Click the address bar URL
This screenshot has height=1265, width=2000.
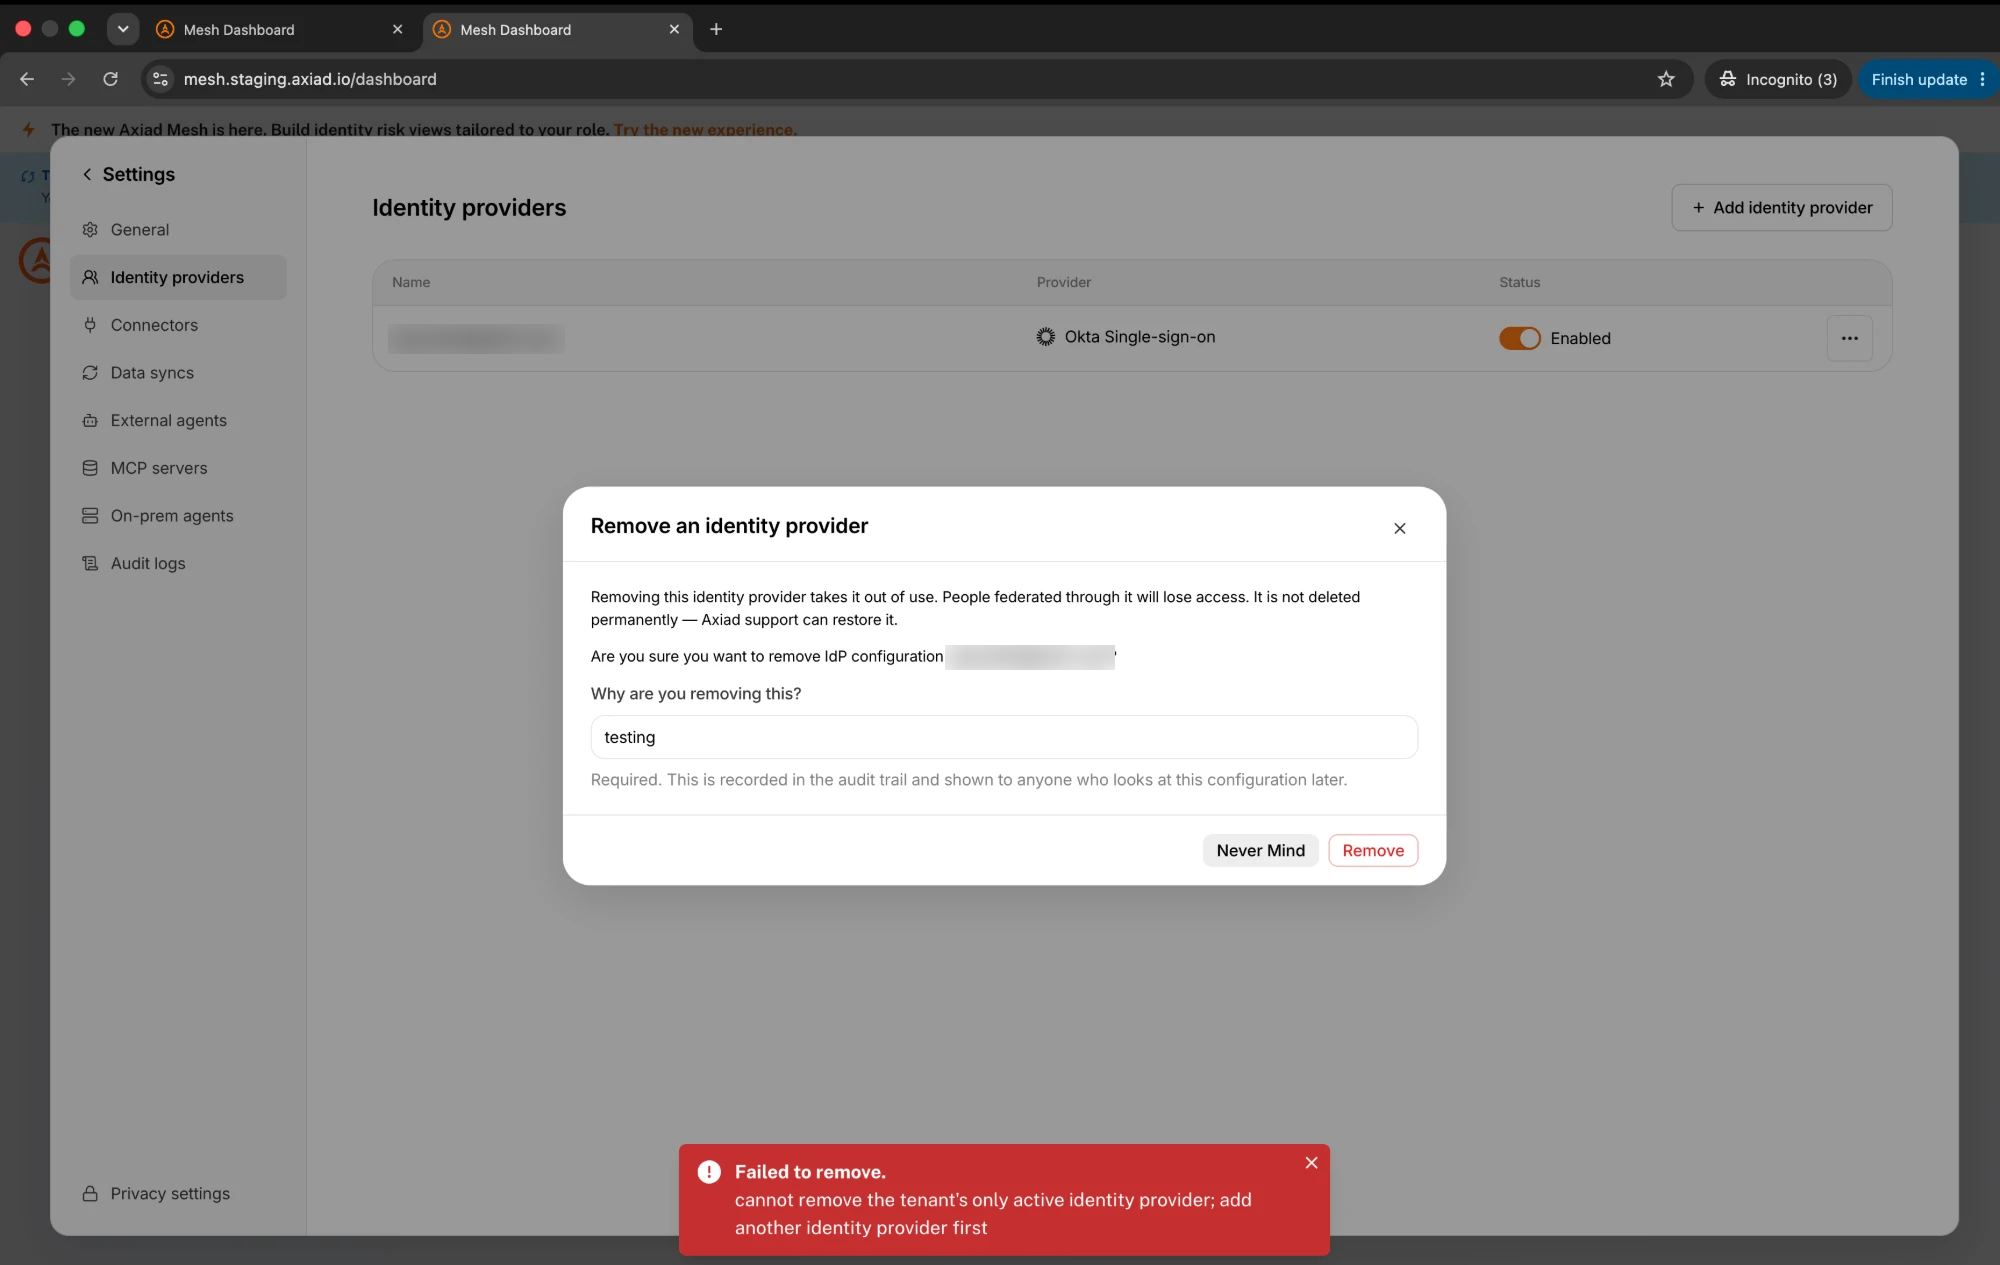[310, 79]
